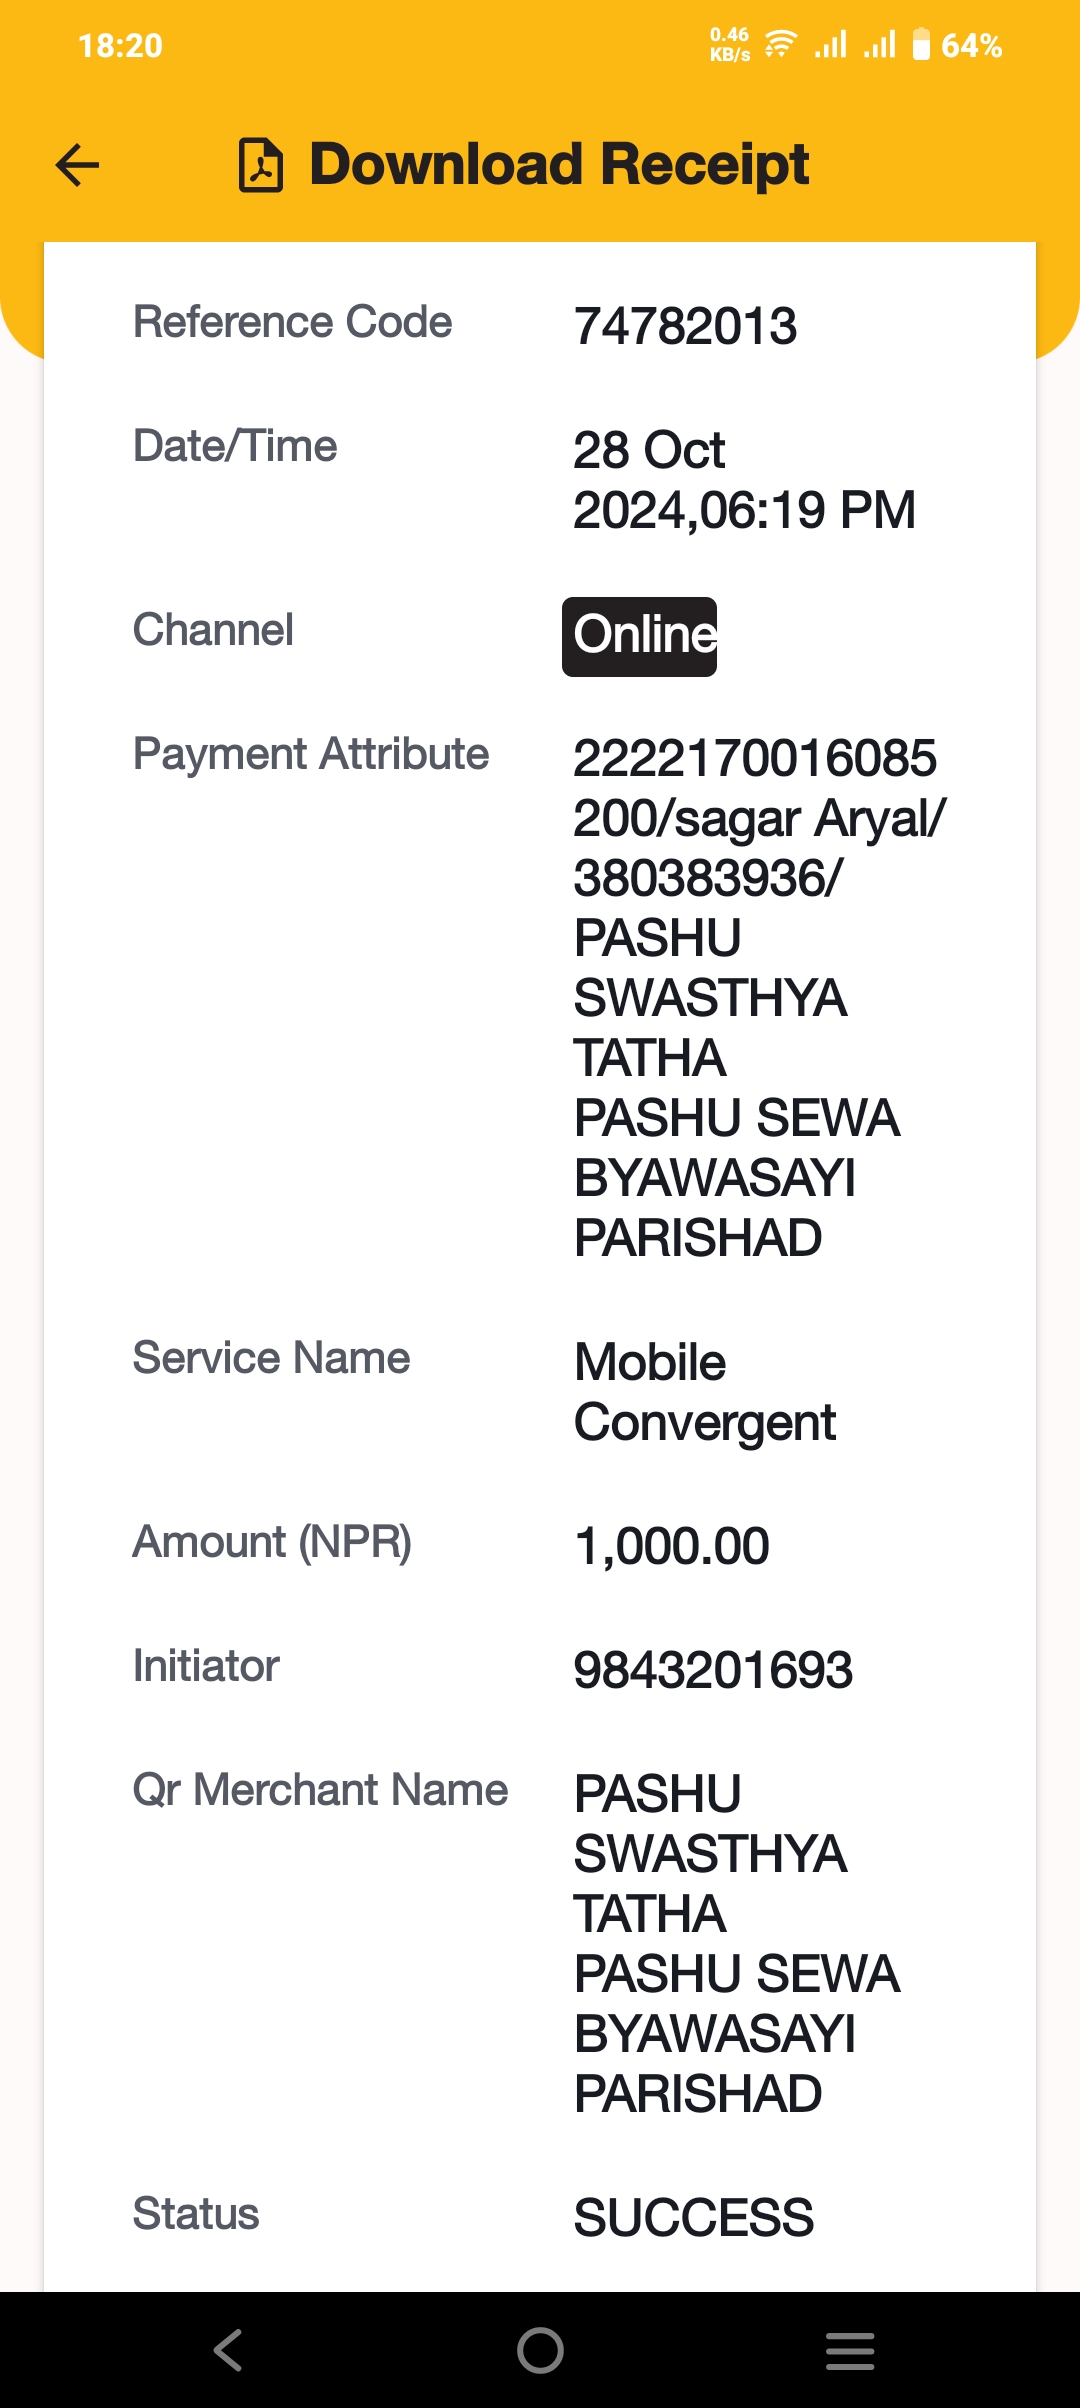Open recent apps menu button
Viewport: 1080px width, 2408px height.
[x=850, y=2350]
